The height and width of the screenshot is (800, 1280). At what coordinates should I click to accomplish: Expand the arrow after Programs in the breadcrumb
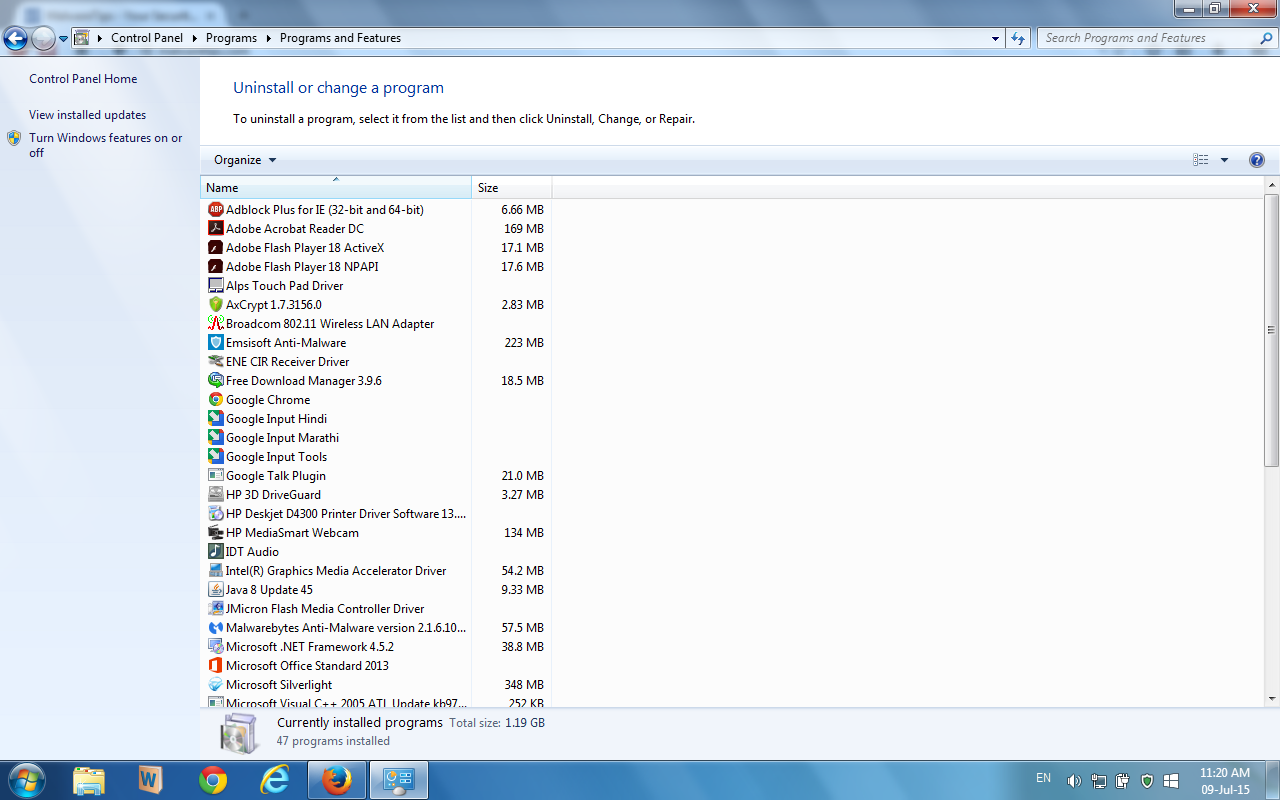pyautogui.click(x=268, y=38)
